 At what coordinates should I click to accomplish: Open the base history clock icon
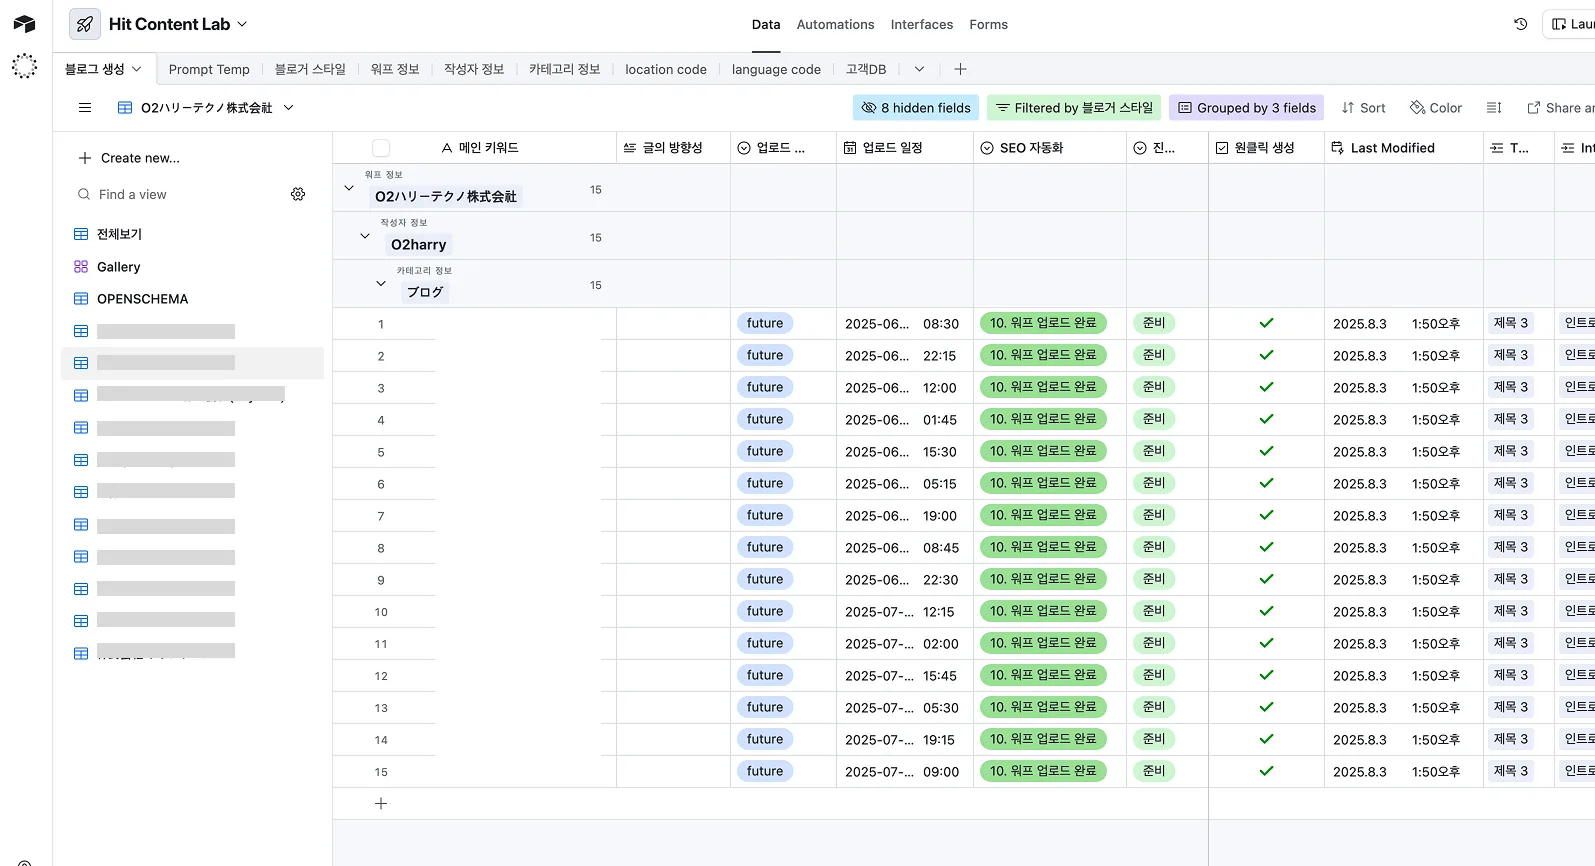(1520, 24)
